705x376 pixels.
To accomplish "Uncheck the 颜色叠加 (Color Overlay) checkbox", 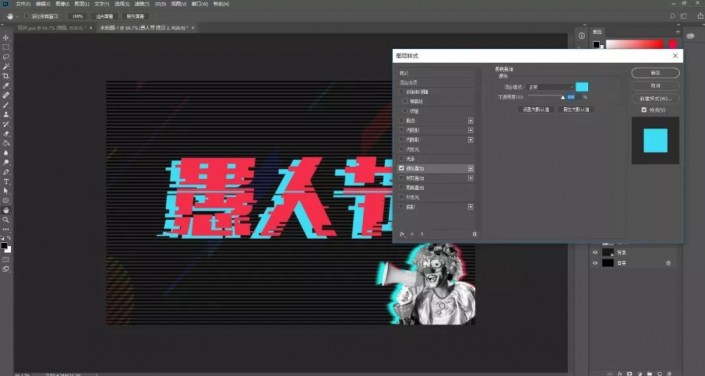I will pos(402,168).
